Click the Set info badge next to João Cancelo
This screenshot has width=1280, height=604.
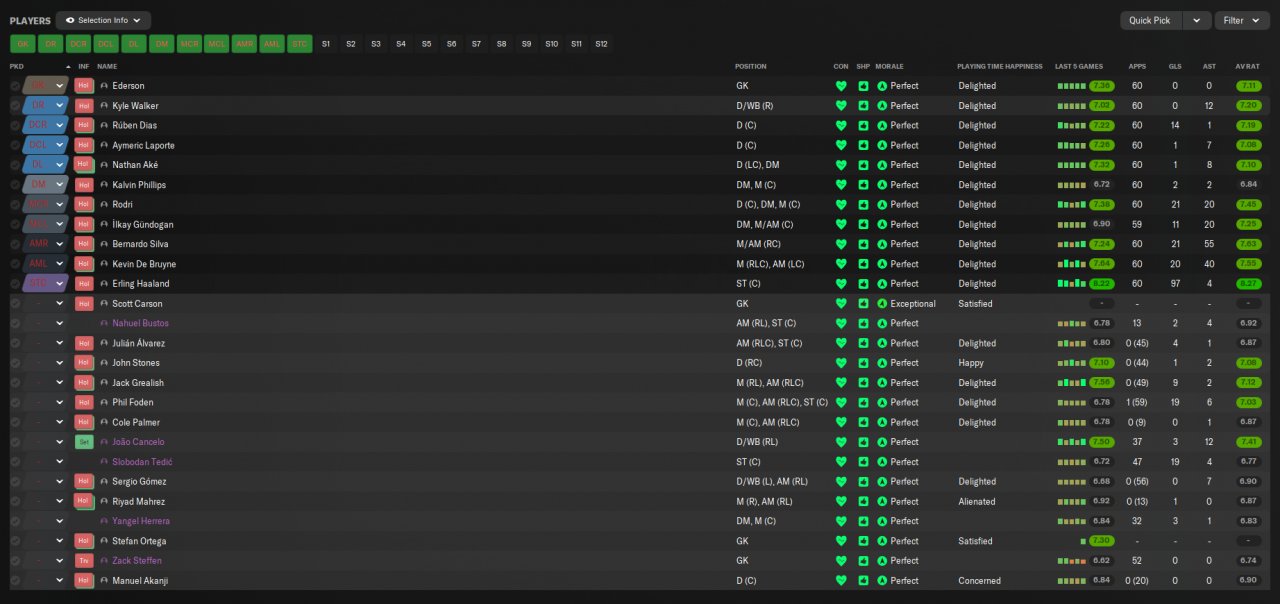84,442
